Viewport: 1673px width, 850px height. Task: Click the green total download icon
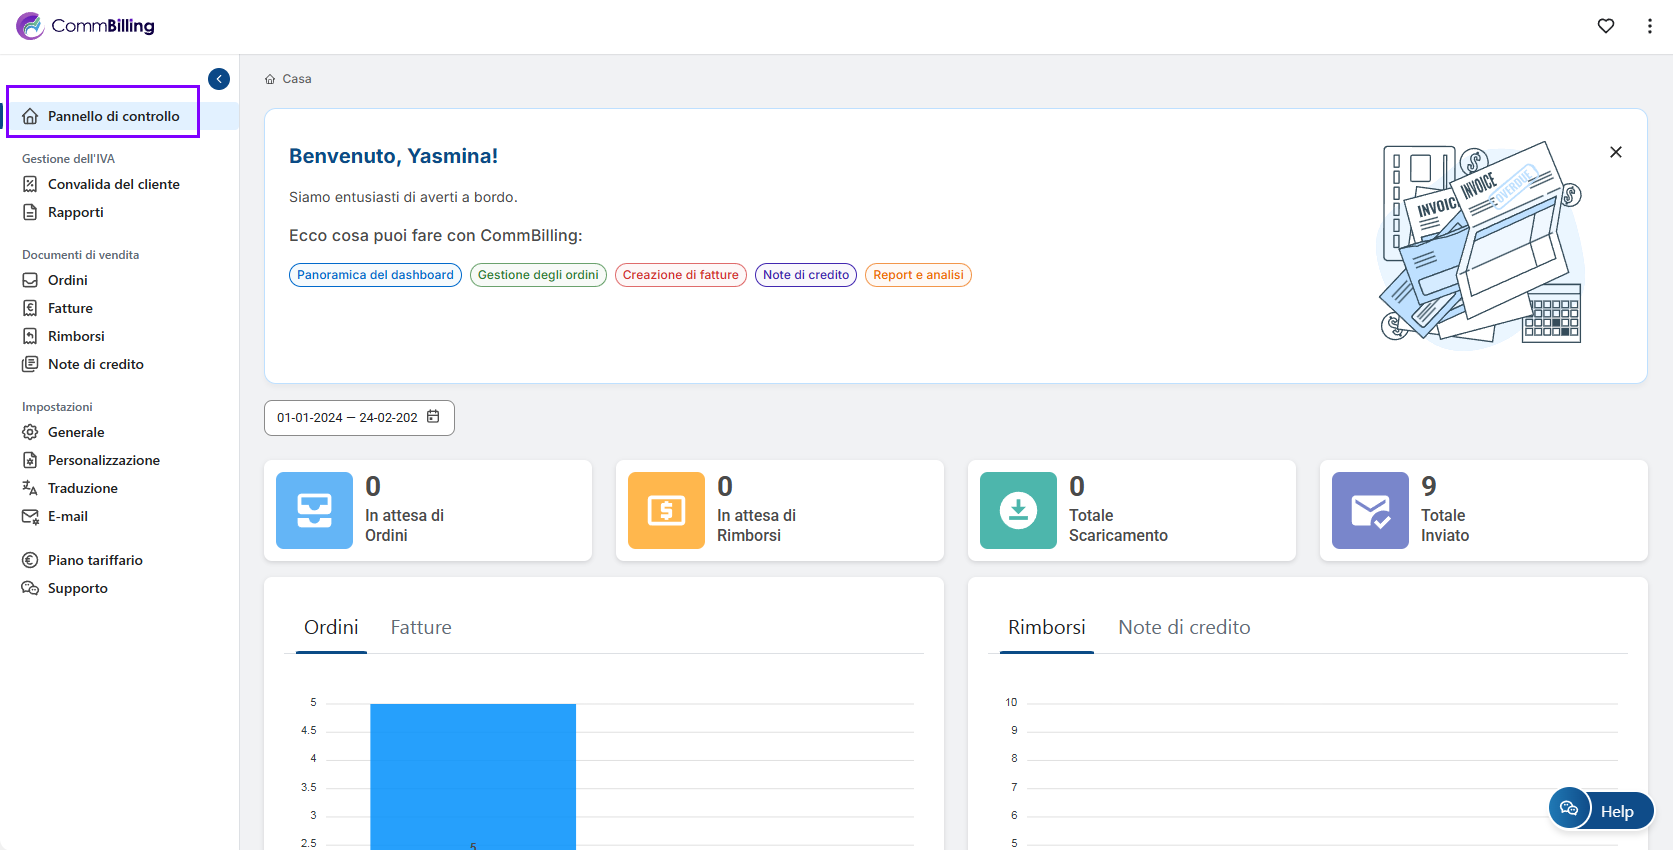pos(1018,510)
